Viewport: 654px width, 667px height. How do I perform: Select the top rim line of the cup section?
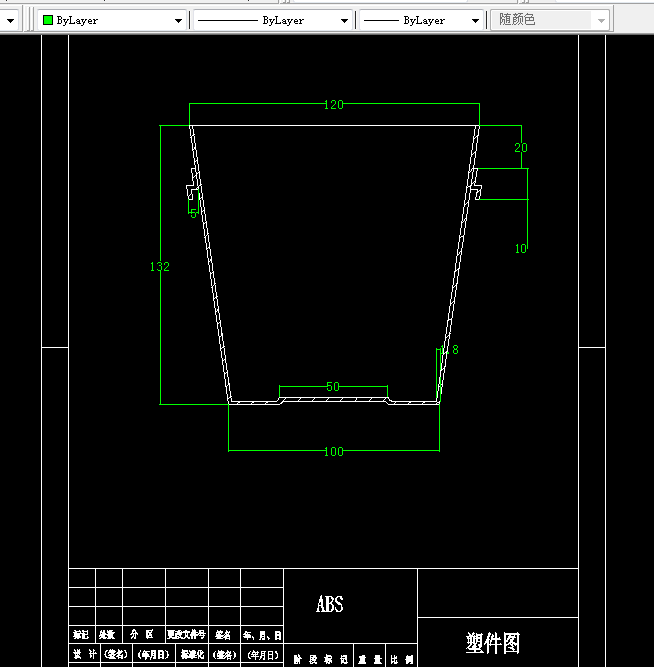coord(334,125)
